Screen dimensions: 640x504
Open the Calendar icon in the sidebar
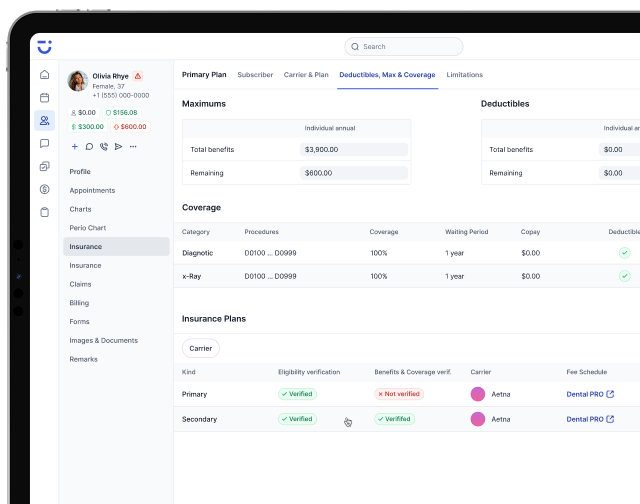click(44, 98)
